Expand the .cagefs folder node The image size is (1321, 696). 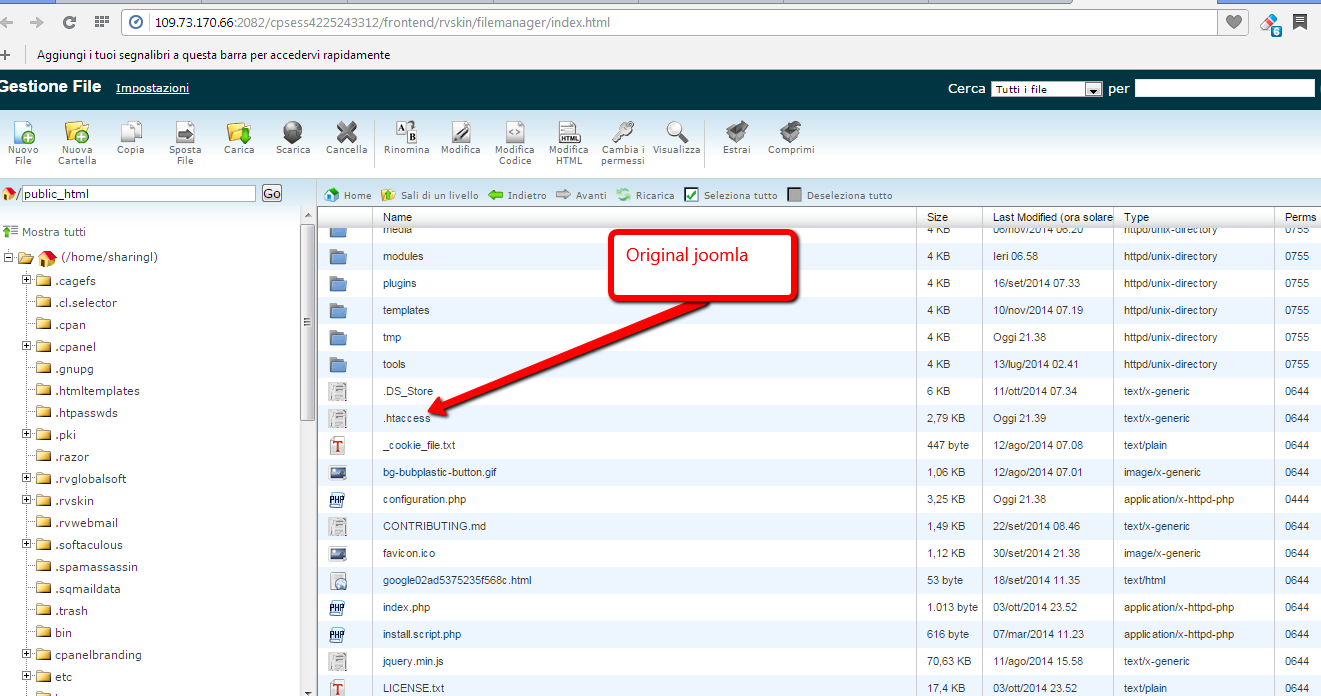pyautogui.click(x=27, y=281)
